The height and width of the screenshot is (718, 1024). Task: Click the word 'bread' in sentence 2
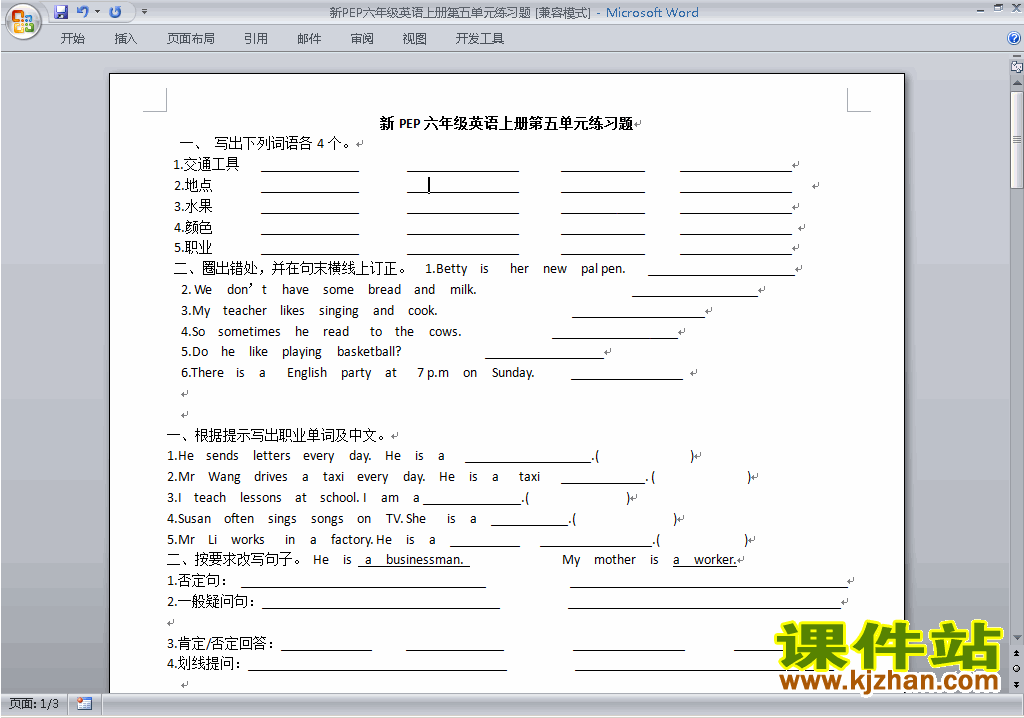click(384, 289)
